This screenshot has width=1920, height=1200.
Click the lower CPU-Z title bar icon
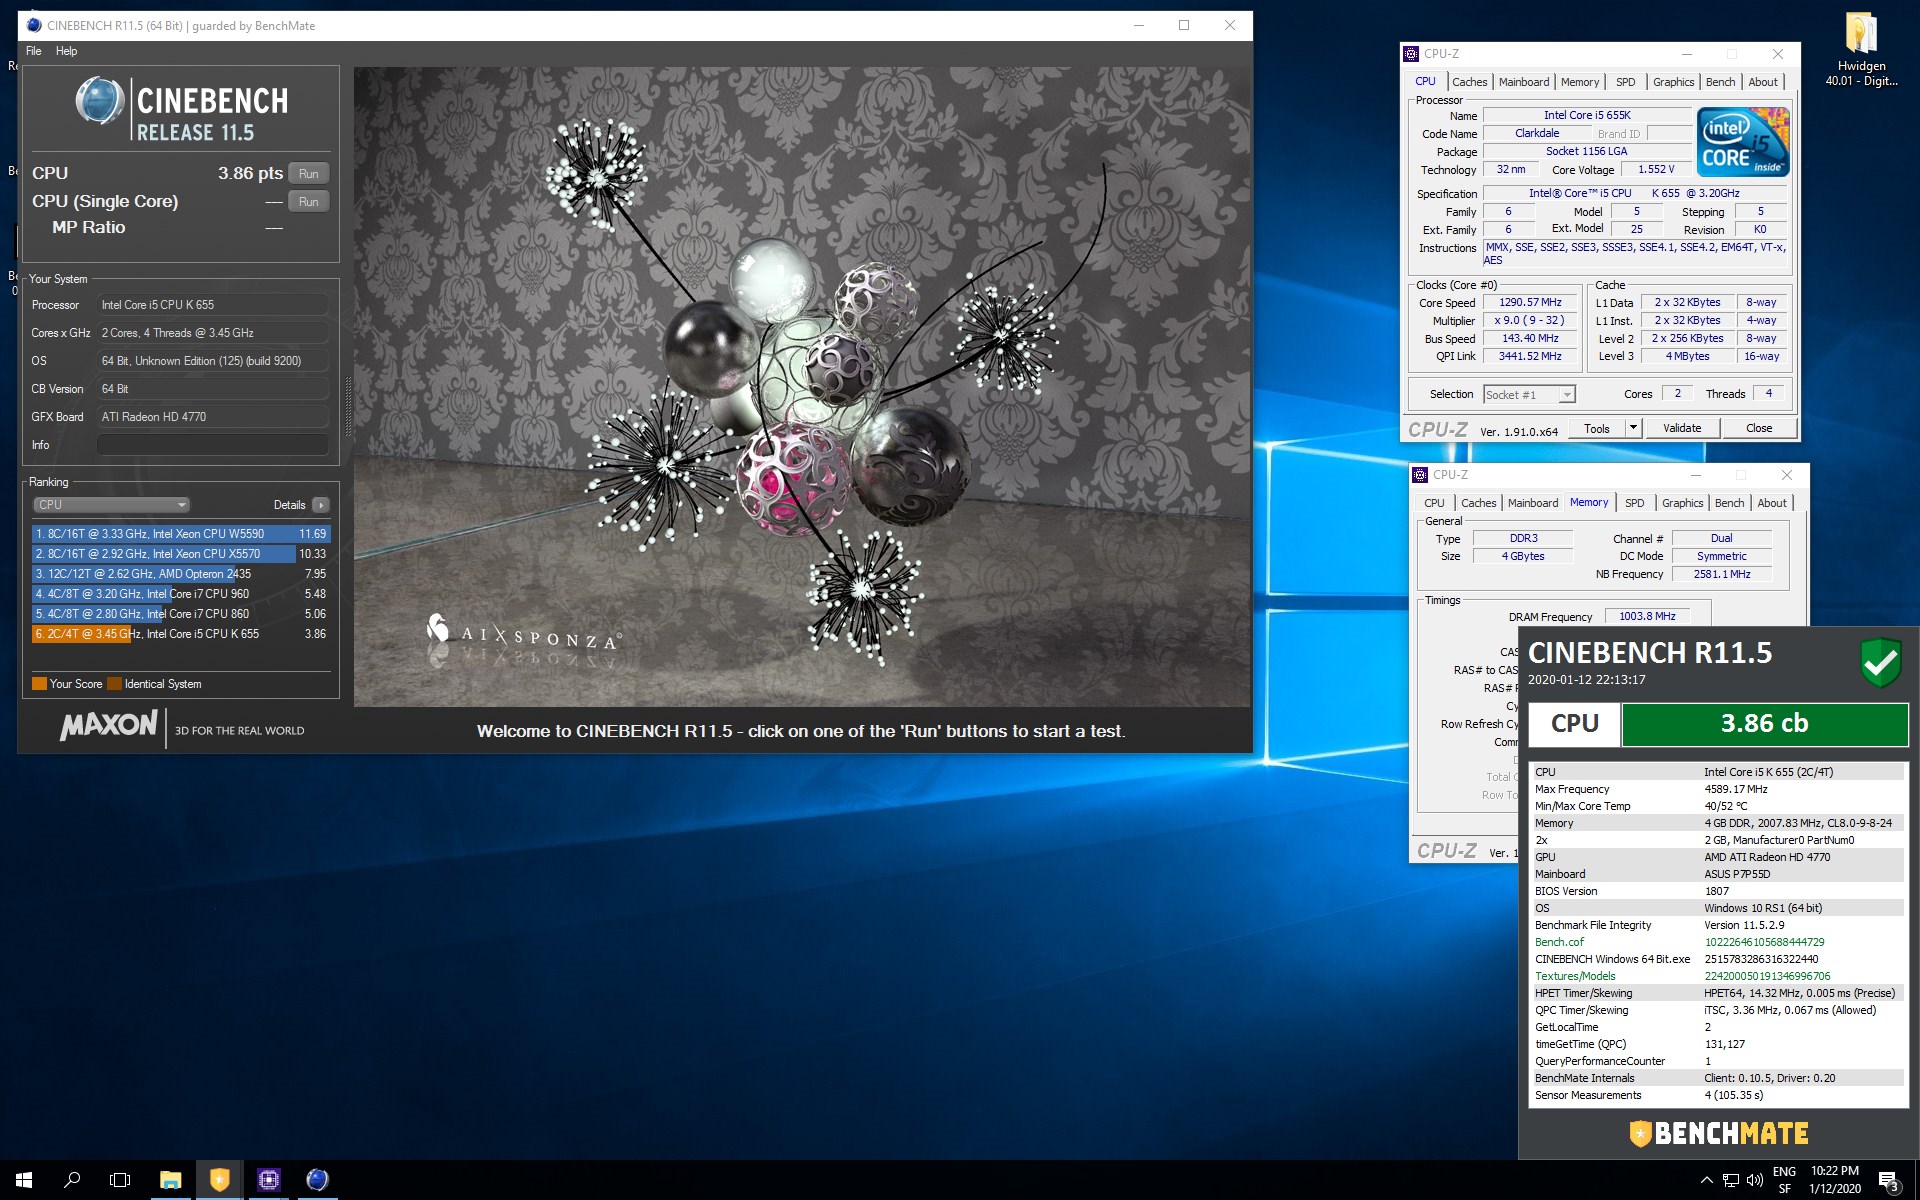pyautogui.click(x=1420, y=475)
